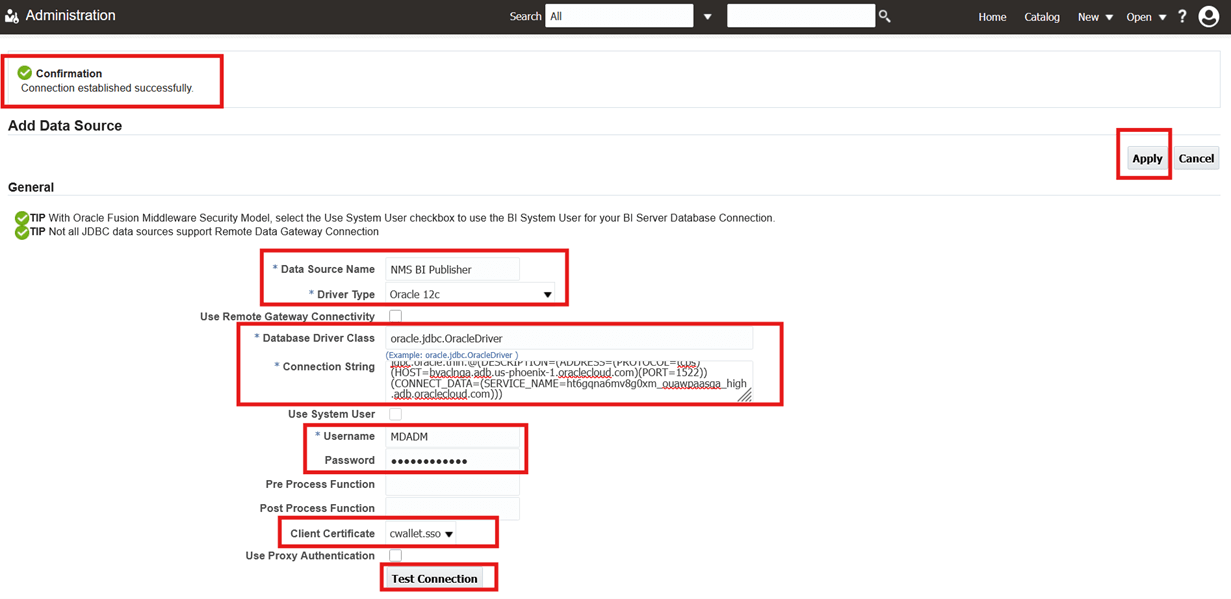
Task: Click the 'Connection established successfully.' message
Action: pyautogui.click(x=107, y=88)
